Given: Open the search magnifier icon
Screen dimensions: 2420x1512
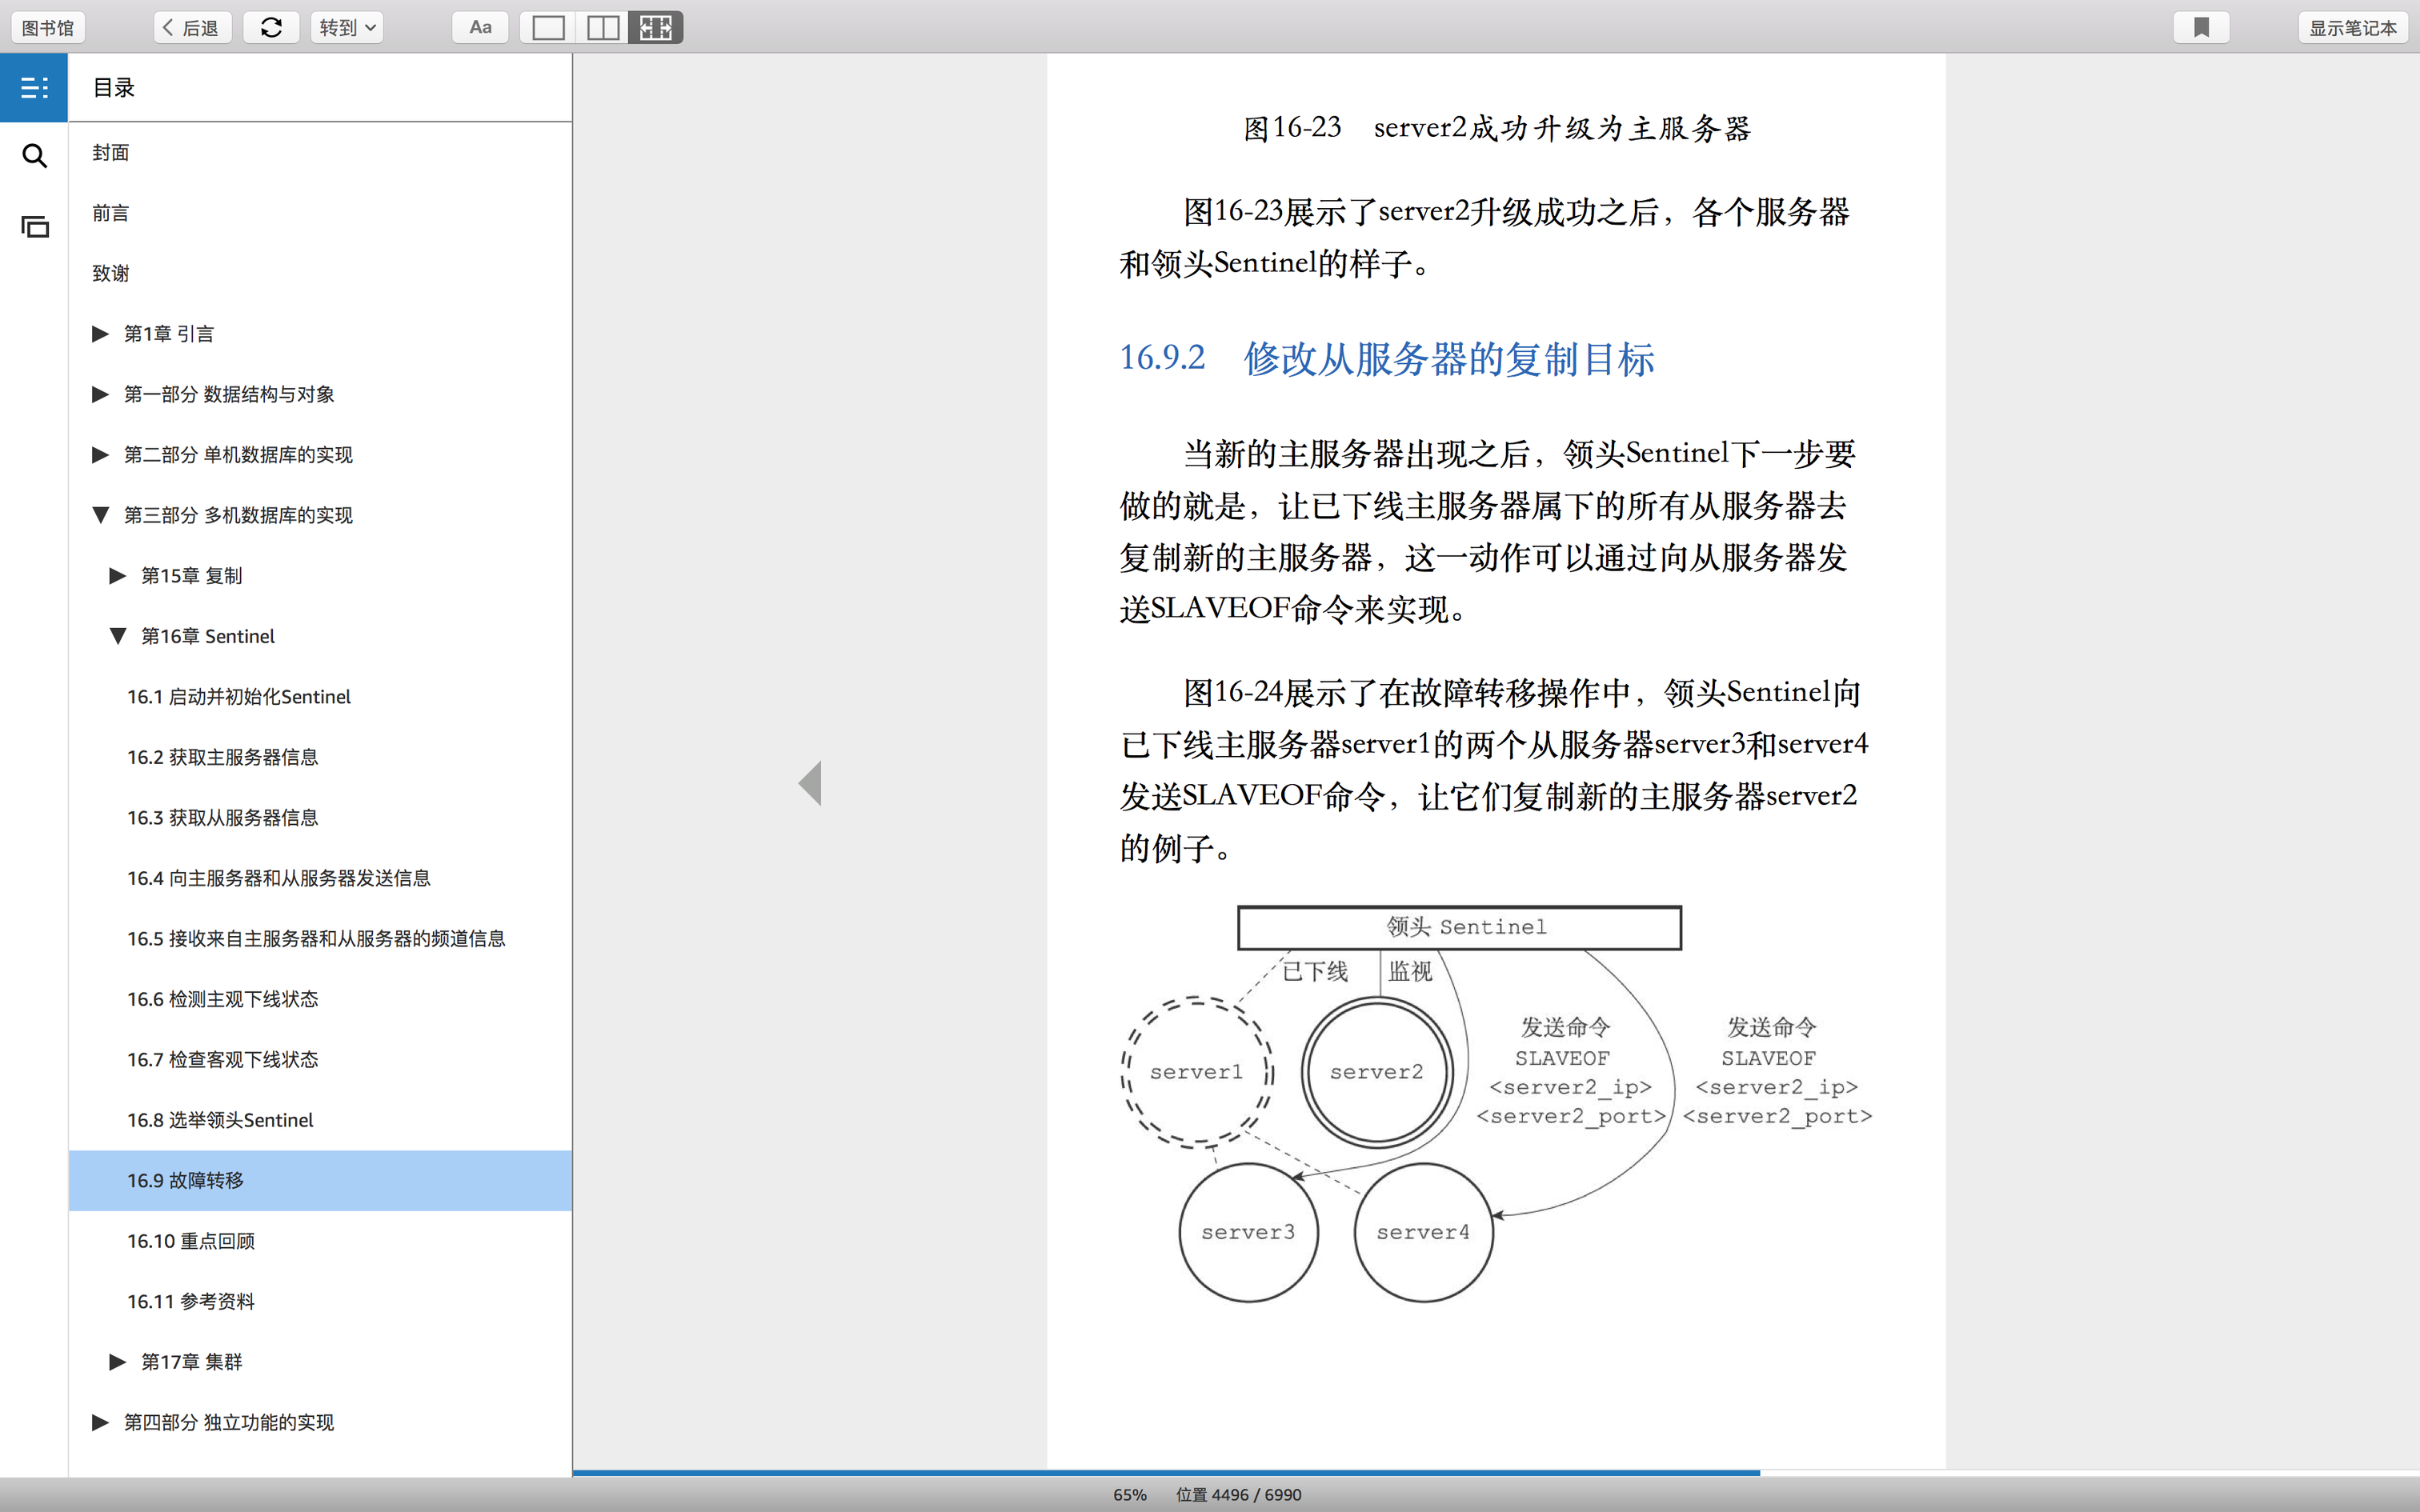Looking at the screenshot, I should tap(34, 156).
